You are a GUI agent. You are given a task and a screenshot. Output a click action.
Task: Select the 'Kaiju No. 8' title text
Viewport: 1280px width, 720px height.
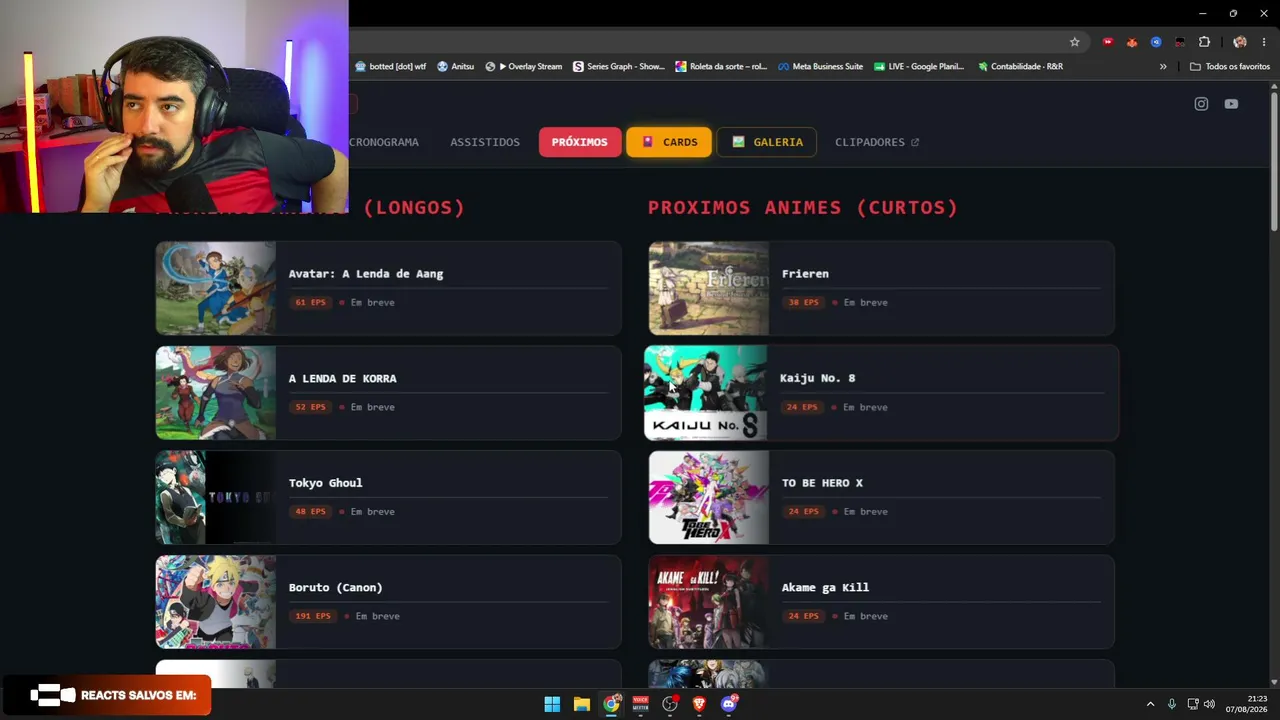pos(818,379)
